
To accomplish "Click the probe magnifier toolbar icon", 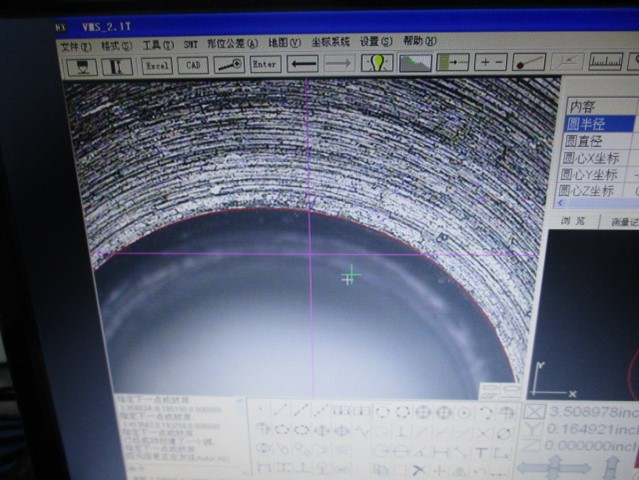I will click(229, 64).
